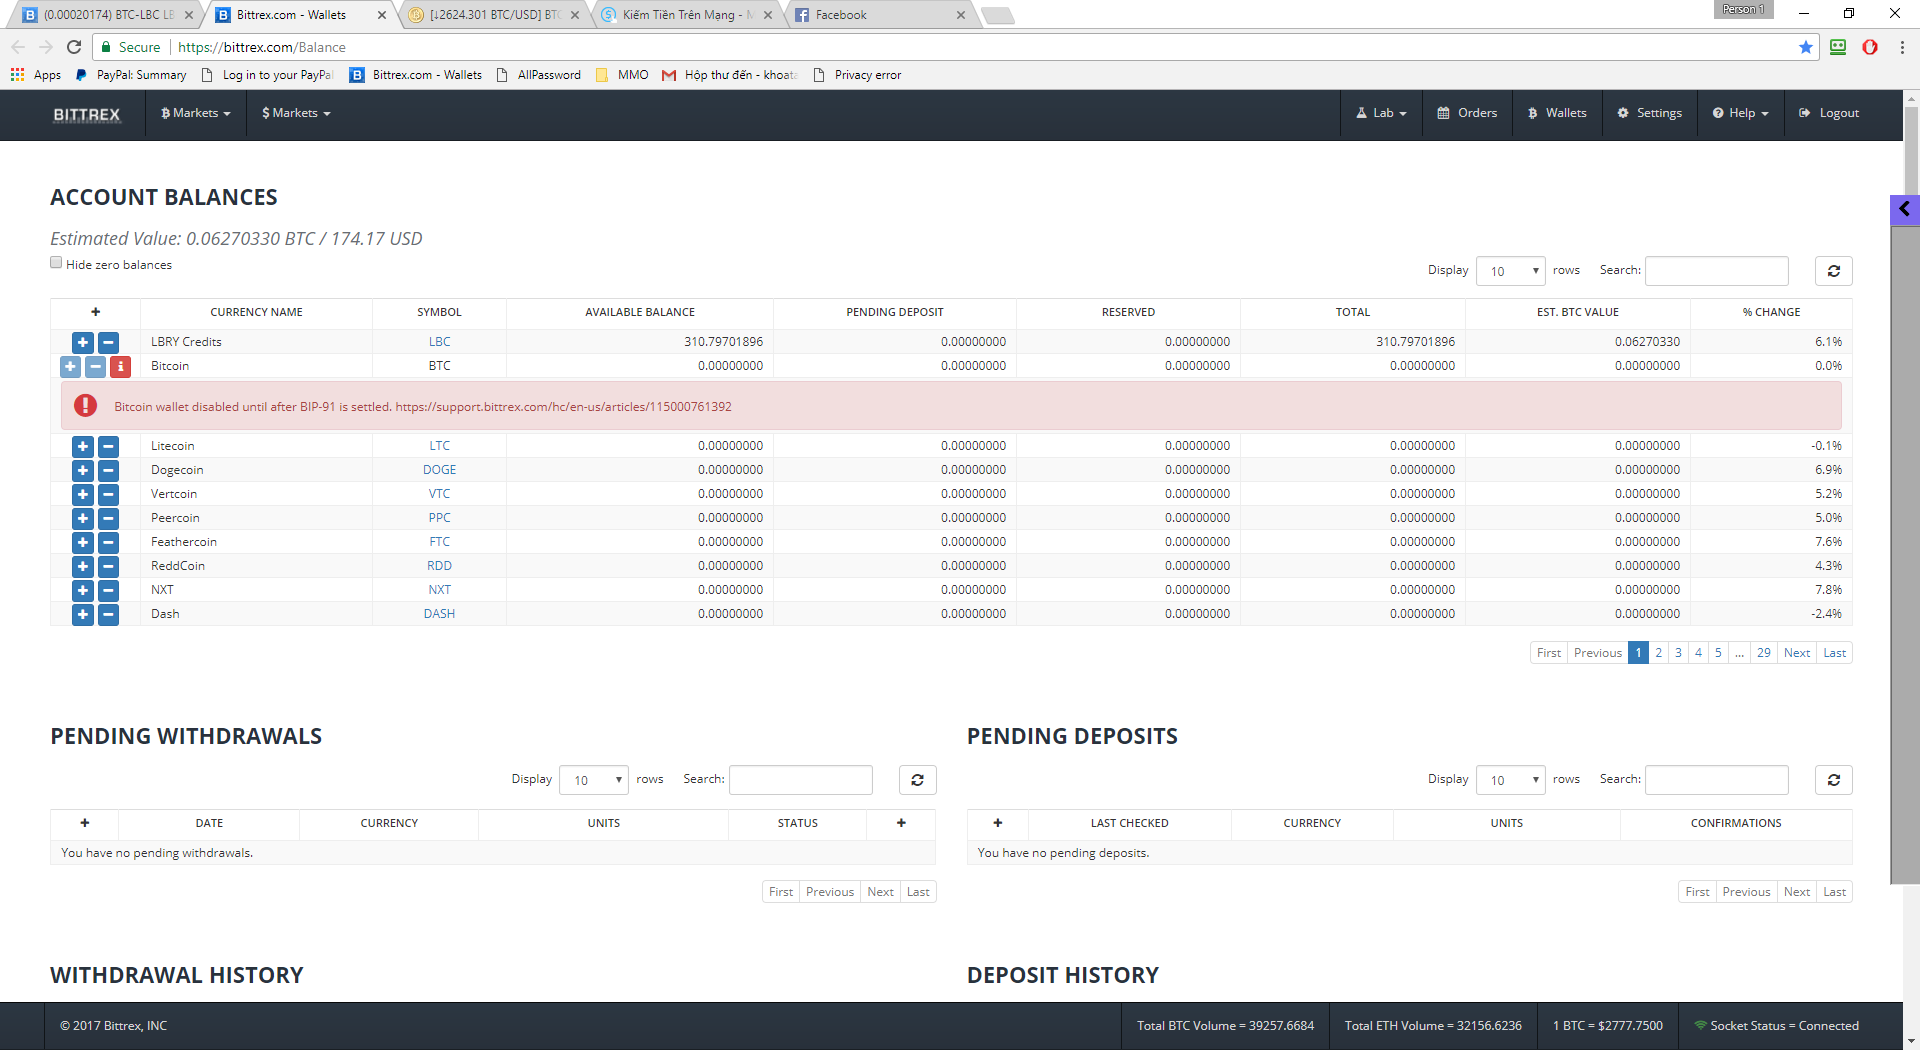Click deposit plus icon for Vertcoin
The image size is (1920, 1050).
tap(83, 494)
